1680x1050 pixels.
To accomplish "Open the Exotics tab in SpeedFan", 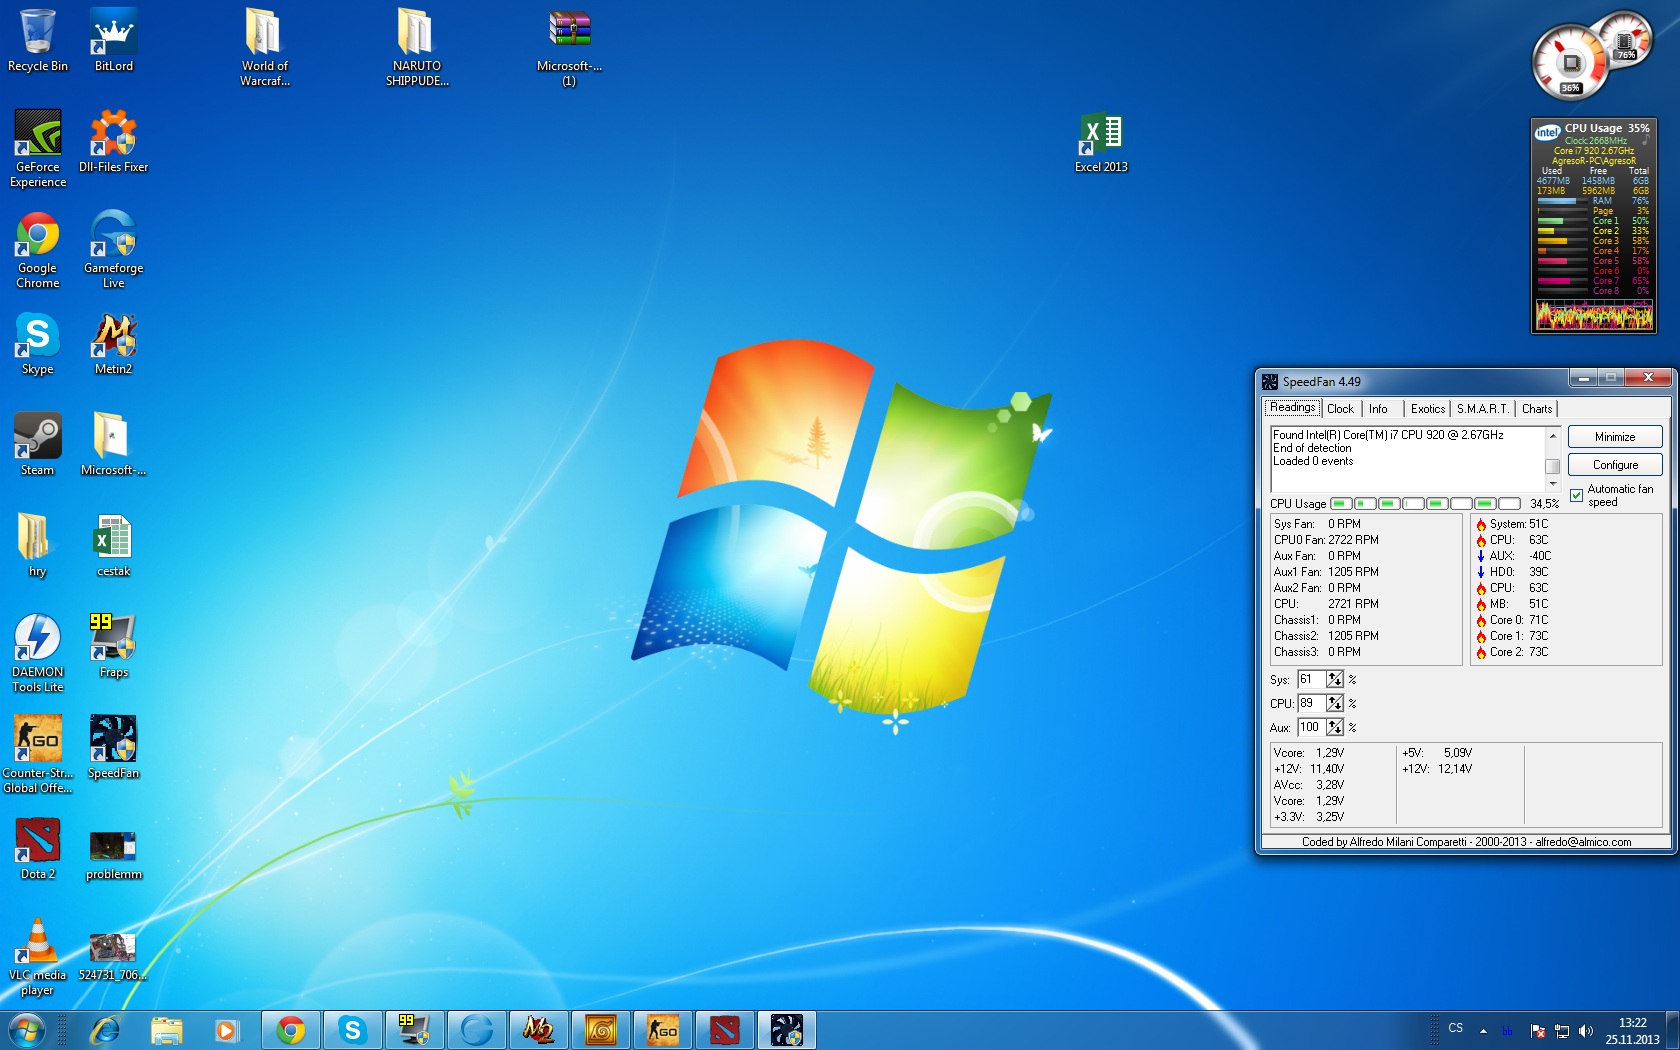I will 1428,409.
